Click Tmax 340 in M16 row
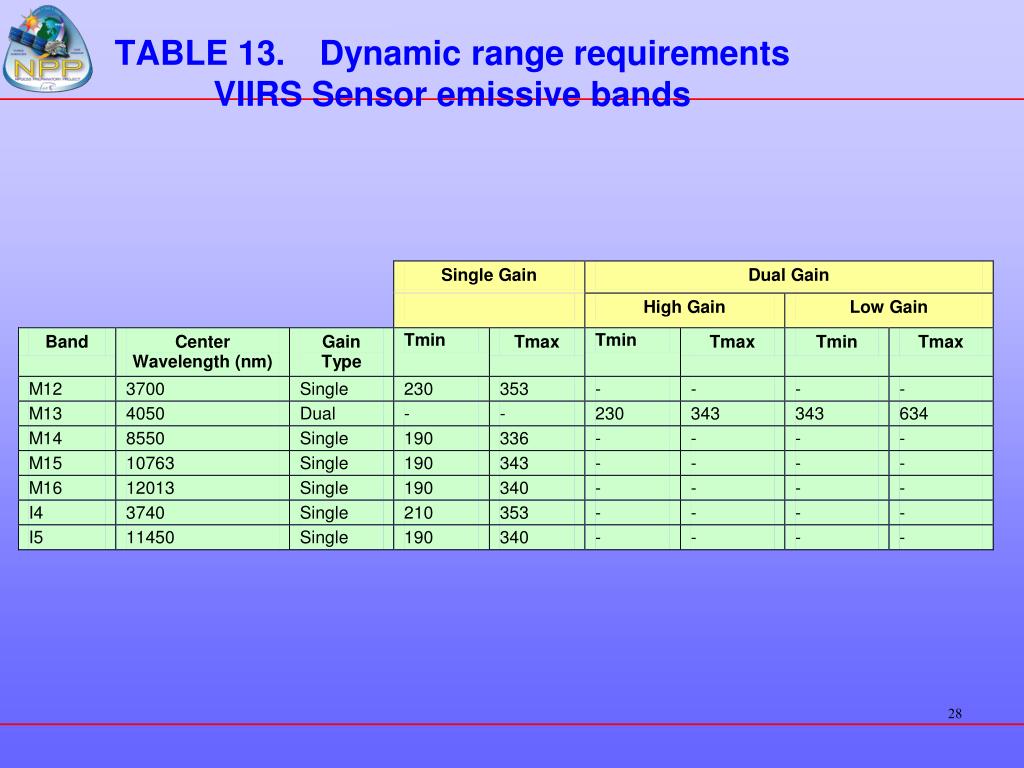 [514, 488]
